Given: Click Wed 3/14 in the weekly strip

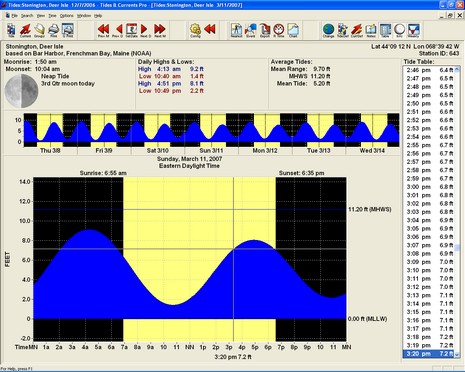Looking at the screenshot, I should (x=372, y=151).
